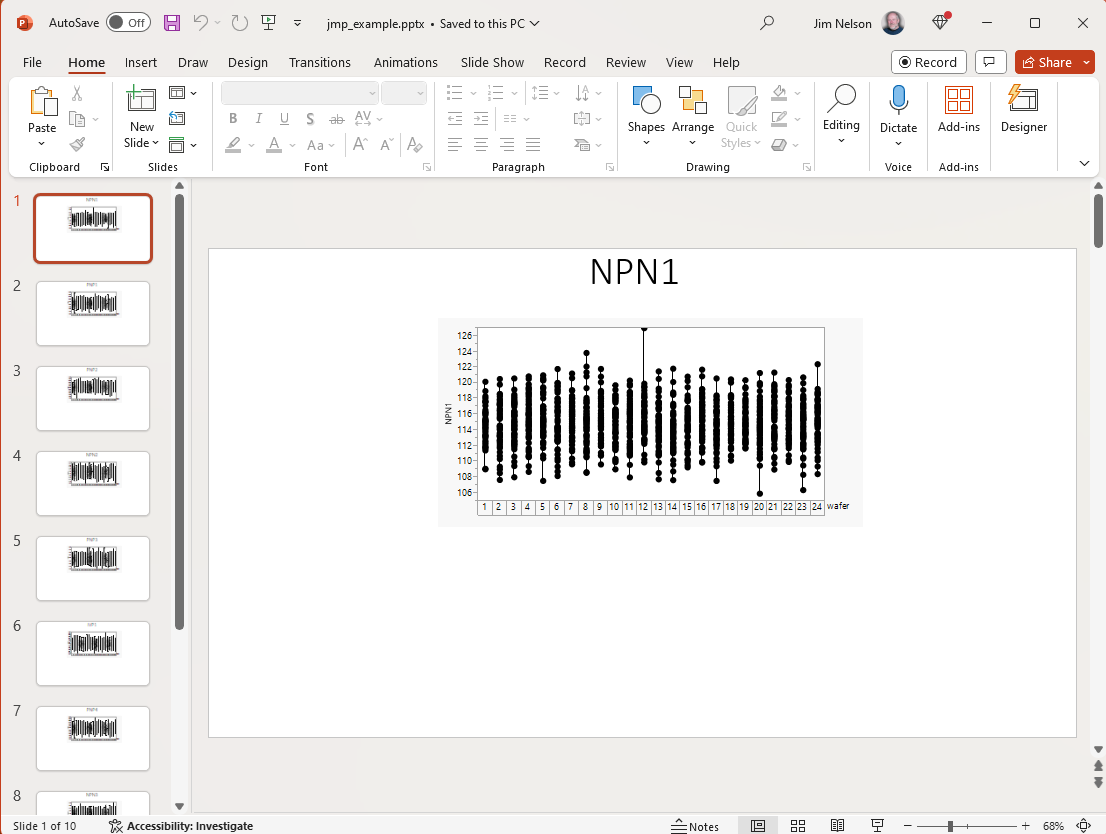Click the Format Painter icon
1106x834 pixels.
click(x=77, y=144)
